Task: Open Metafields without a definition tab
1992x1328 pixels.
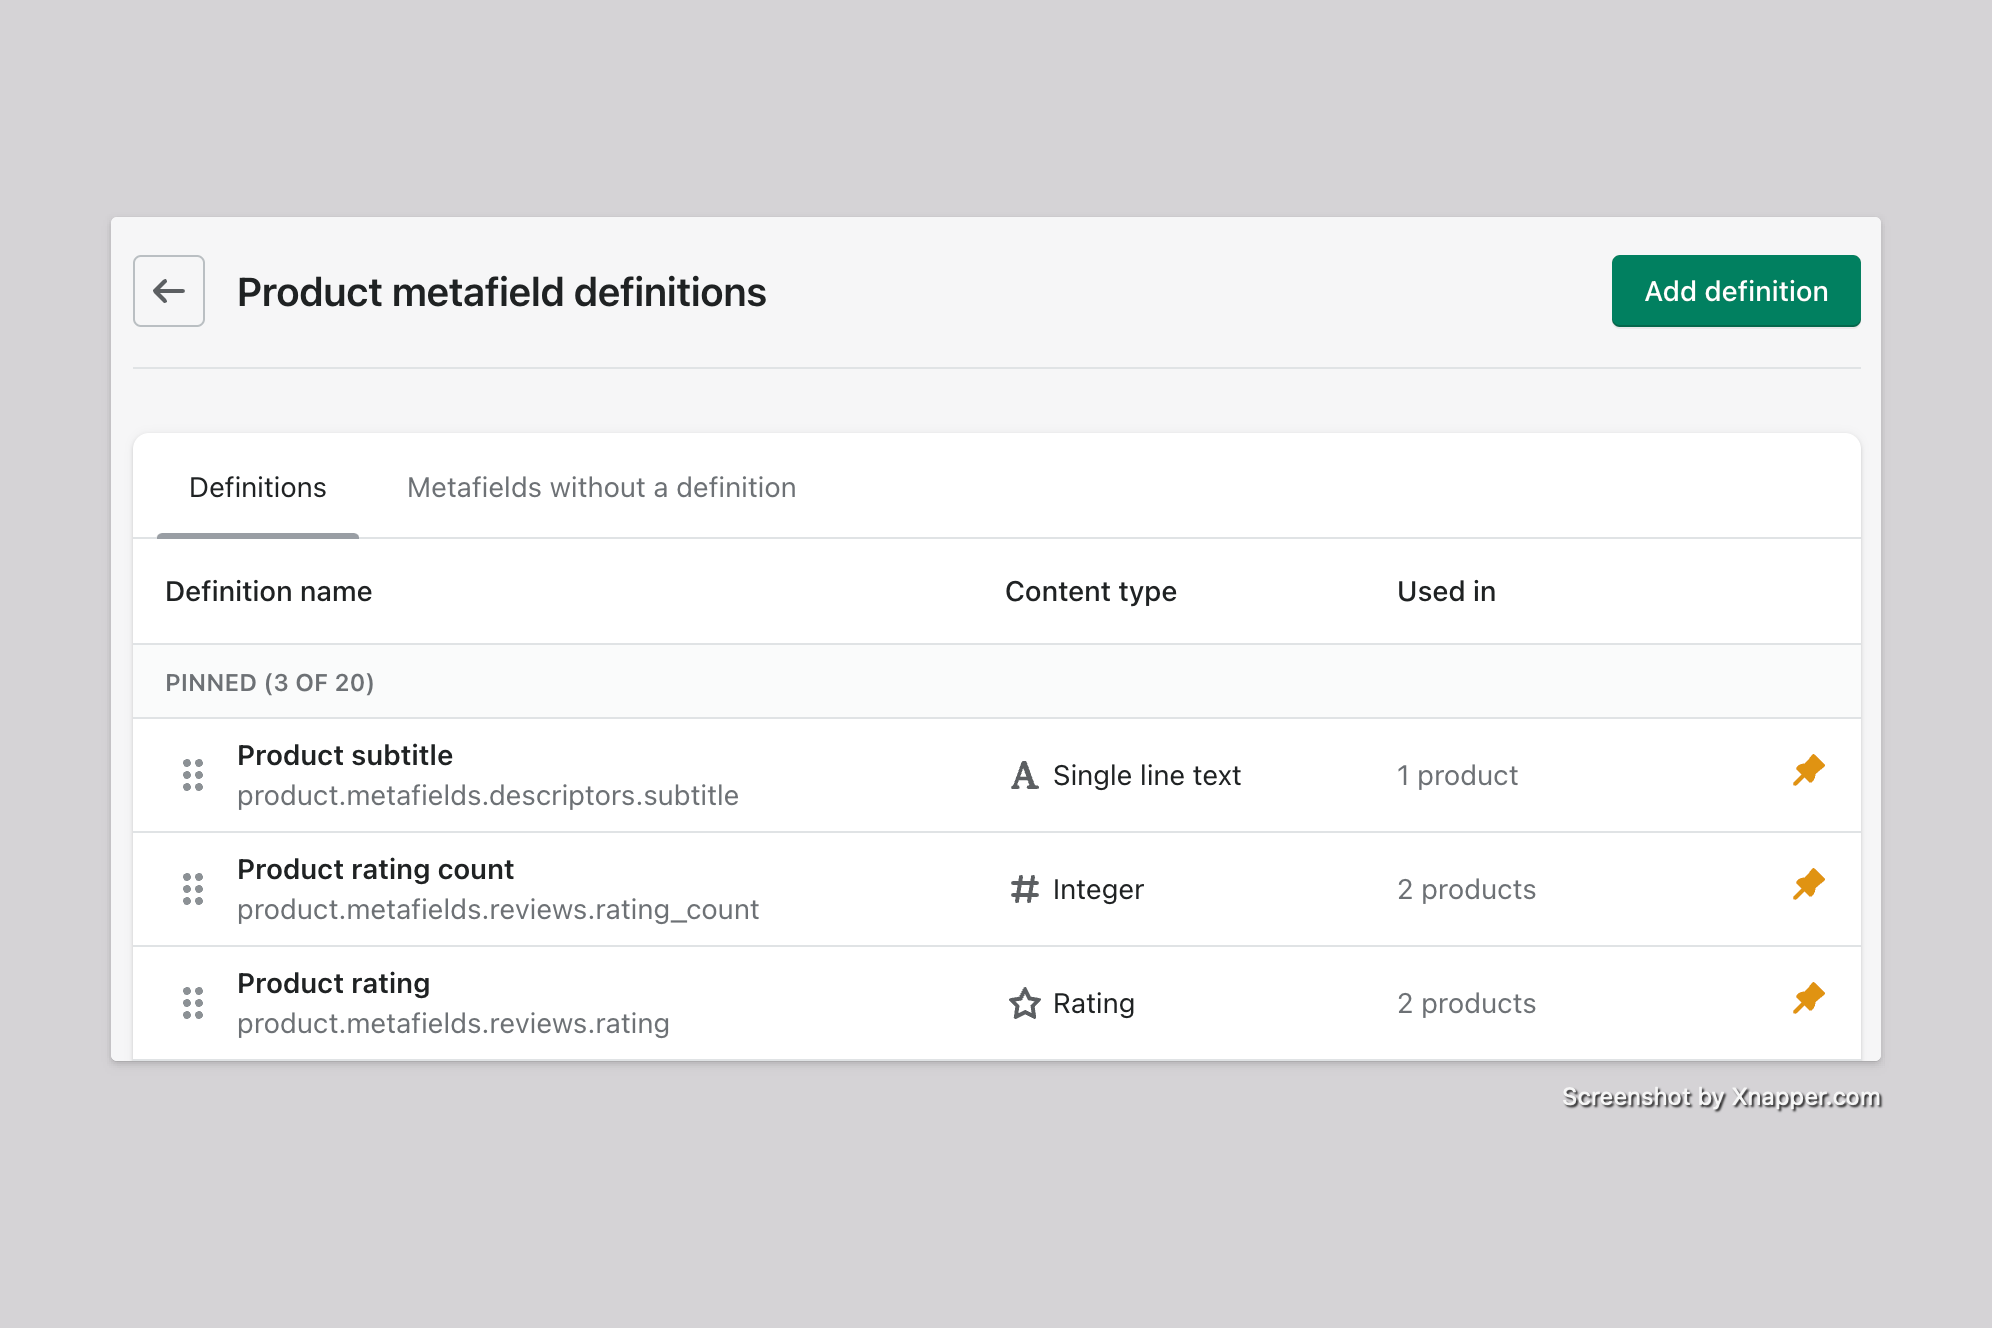Action: 601,488
